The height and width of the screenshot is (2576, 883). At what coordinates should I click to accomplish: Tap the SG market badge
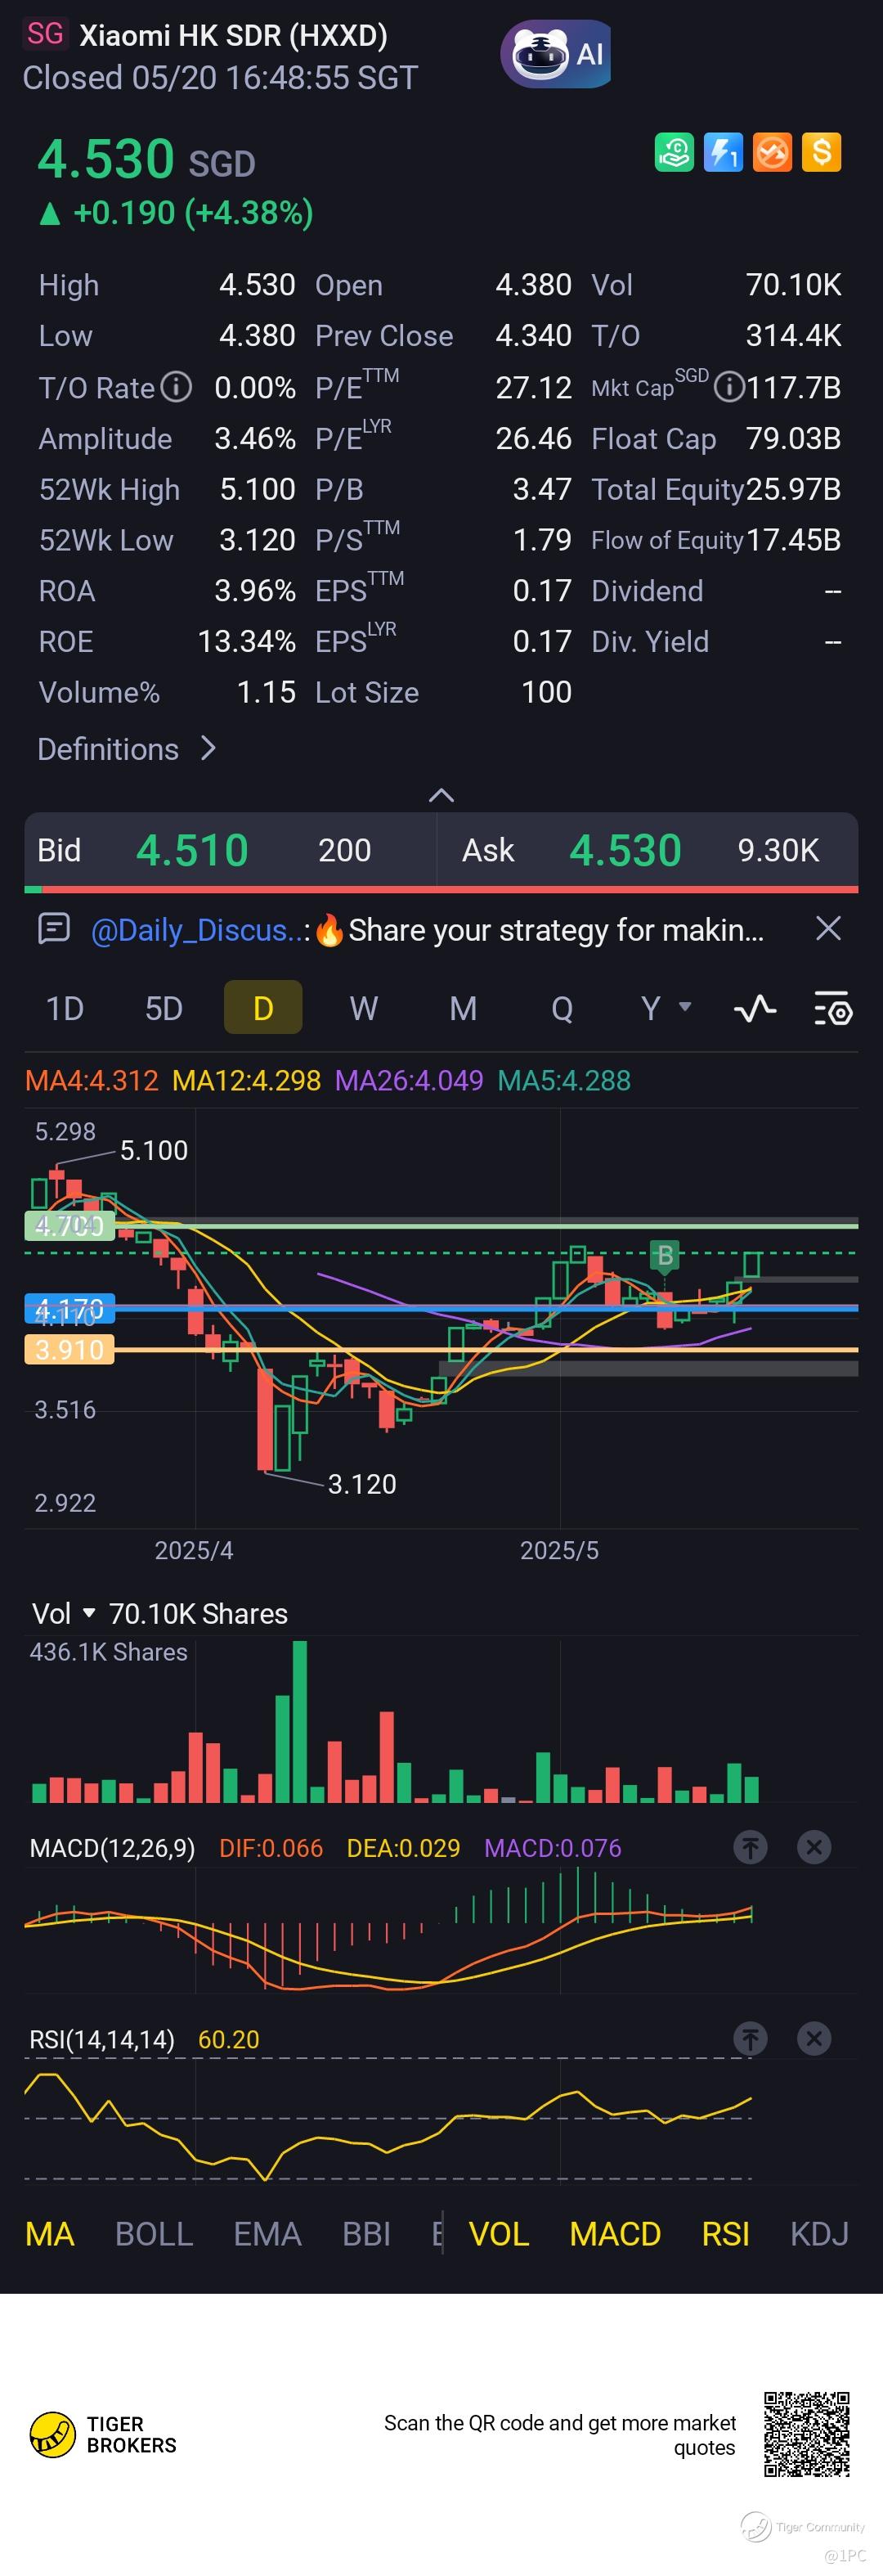tap(45, 34)
